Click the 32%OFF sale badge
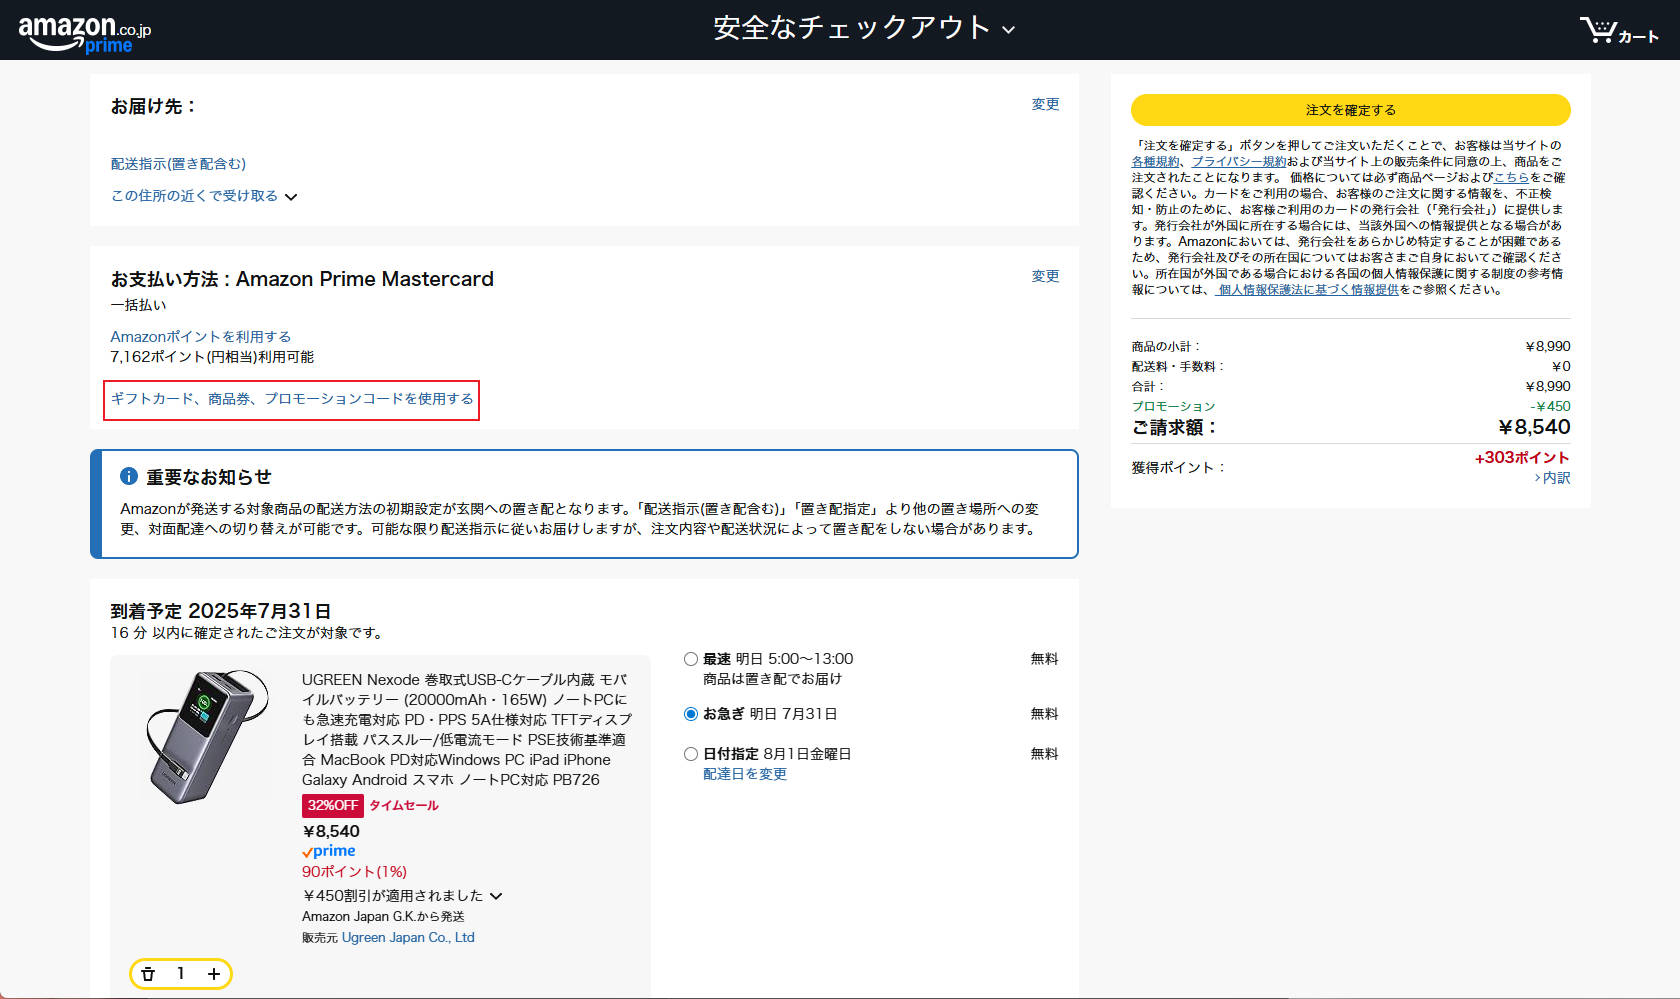The image size is (1680, 999). [332, 805]
